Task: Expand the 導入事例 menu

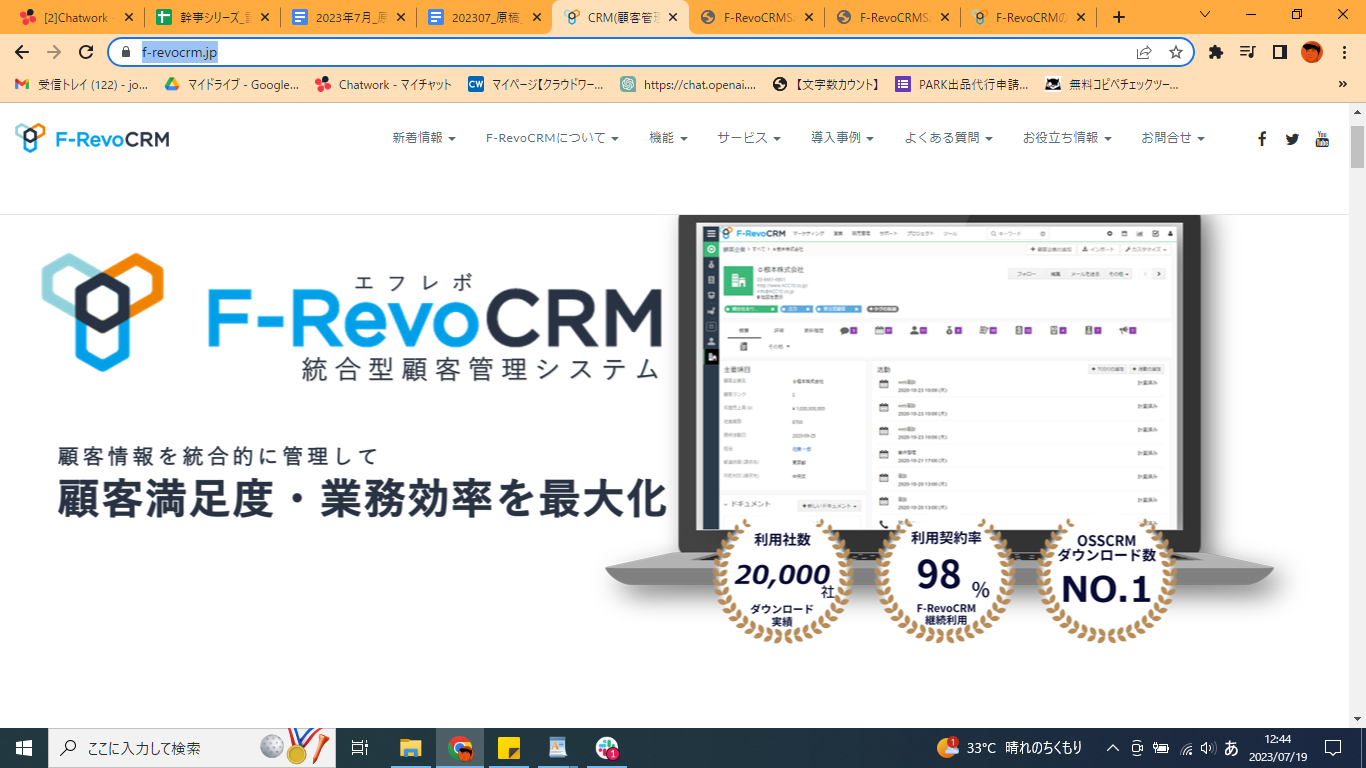Action: pos(843,138)
